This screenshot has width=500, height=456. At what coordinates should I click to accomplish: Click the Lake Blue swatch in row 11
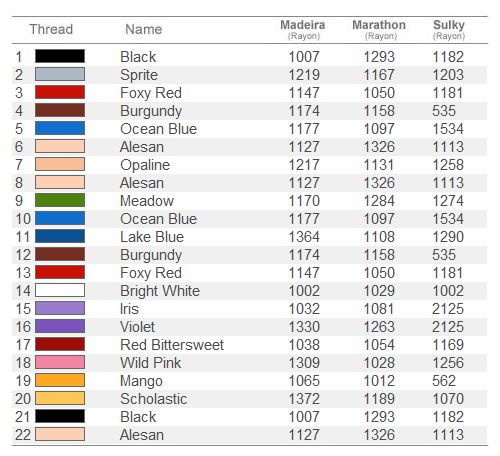(60, 236)
